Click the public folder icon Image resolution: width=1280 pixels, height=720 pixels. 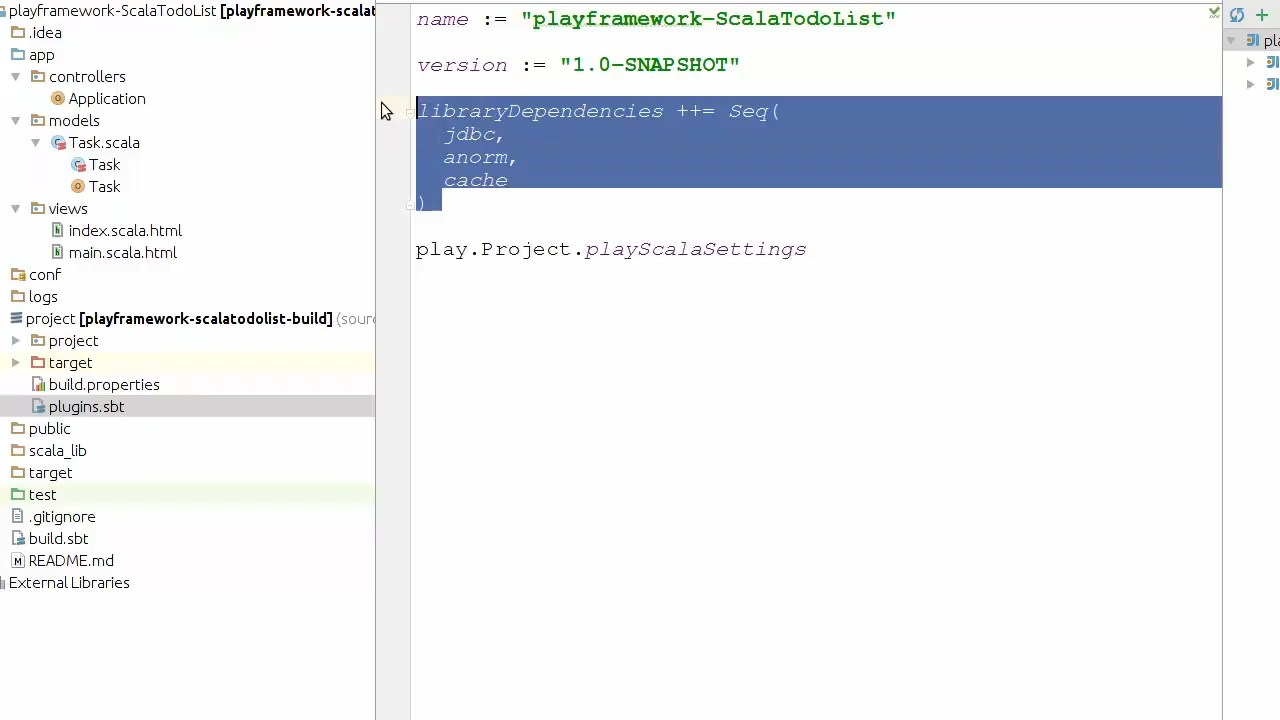(18, 429)
